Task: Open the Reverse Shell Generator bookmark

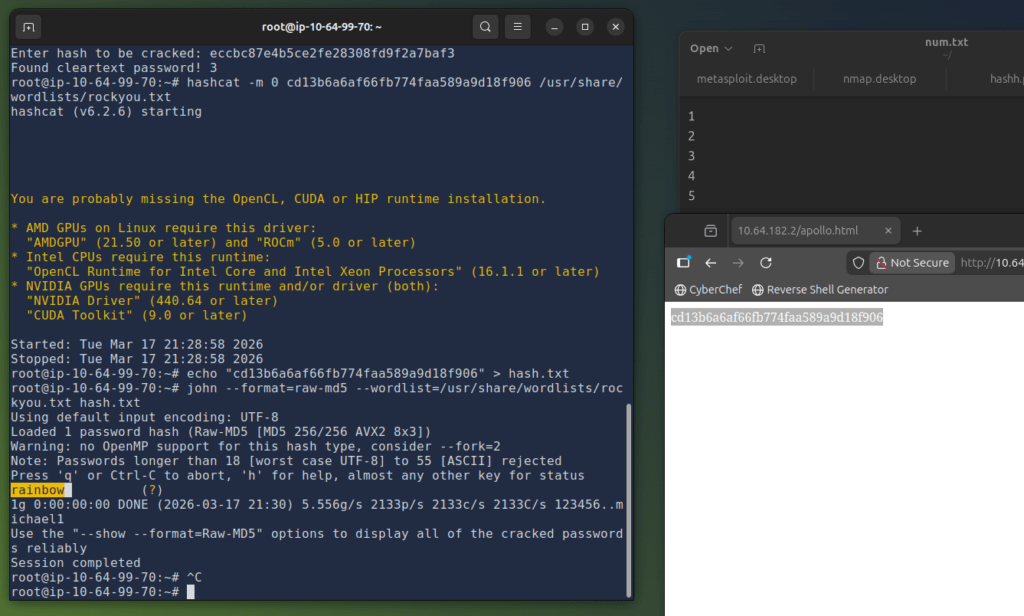Action: tap(820, 289)
